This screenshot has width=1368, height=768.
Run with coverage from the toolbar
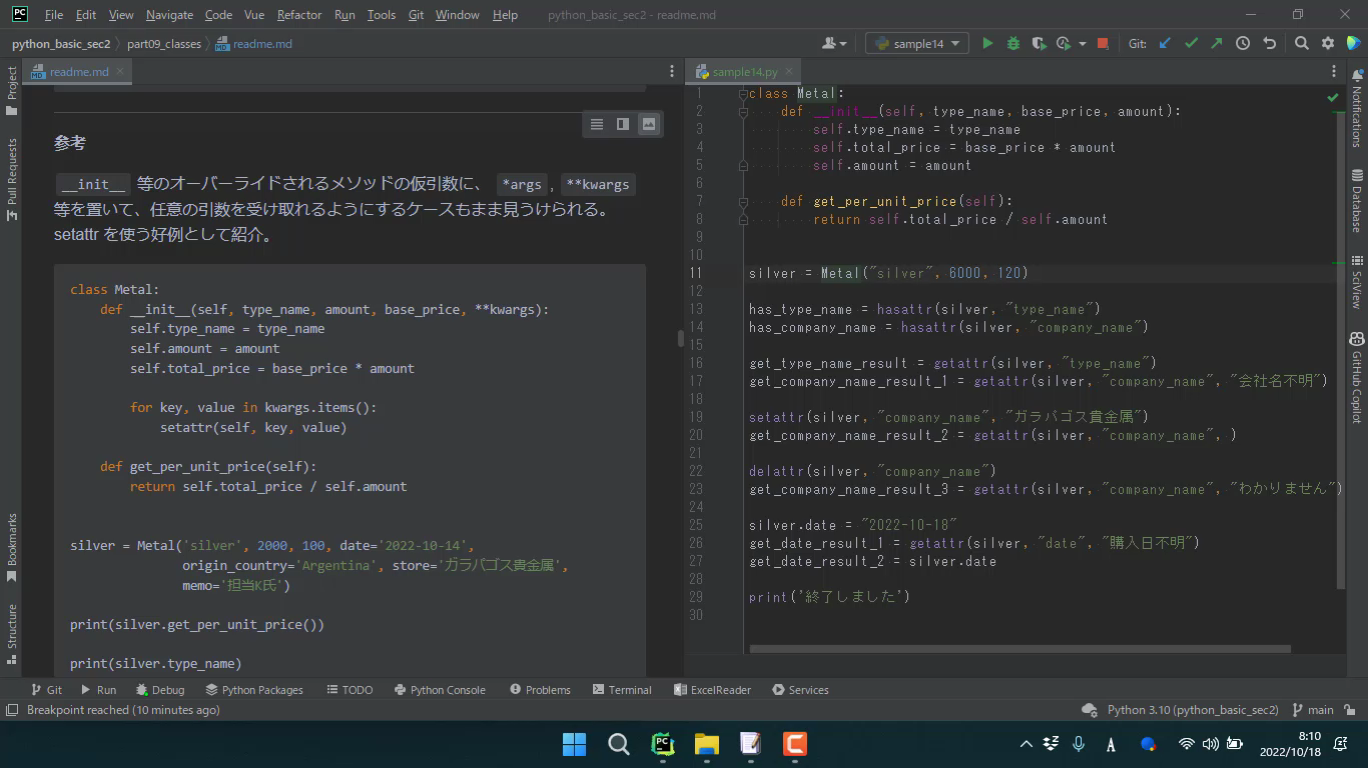1039,43
